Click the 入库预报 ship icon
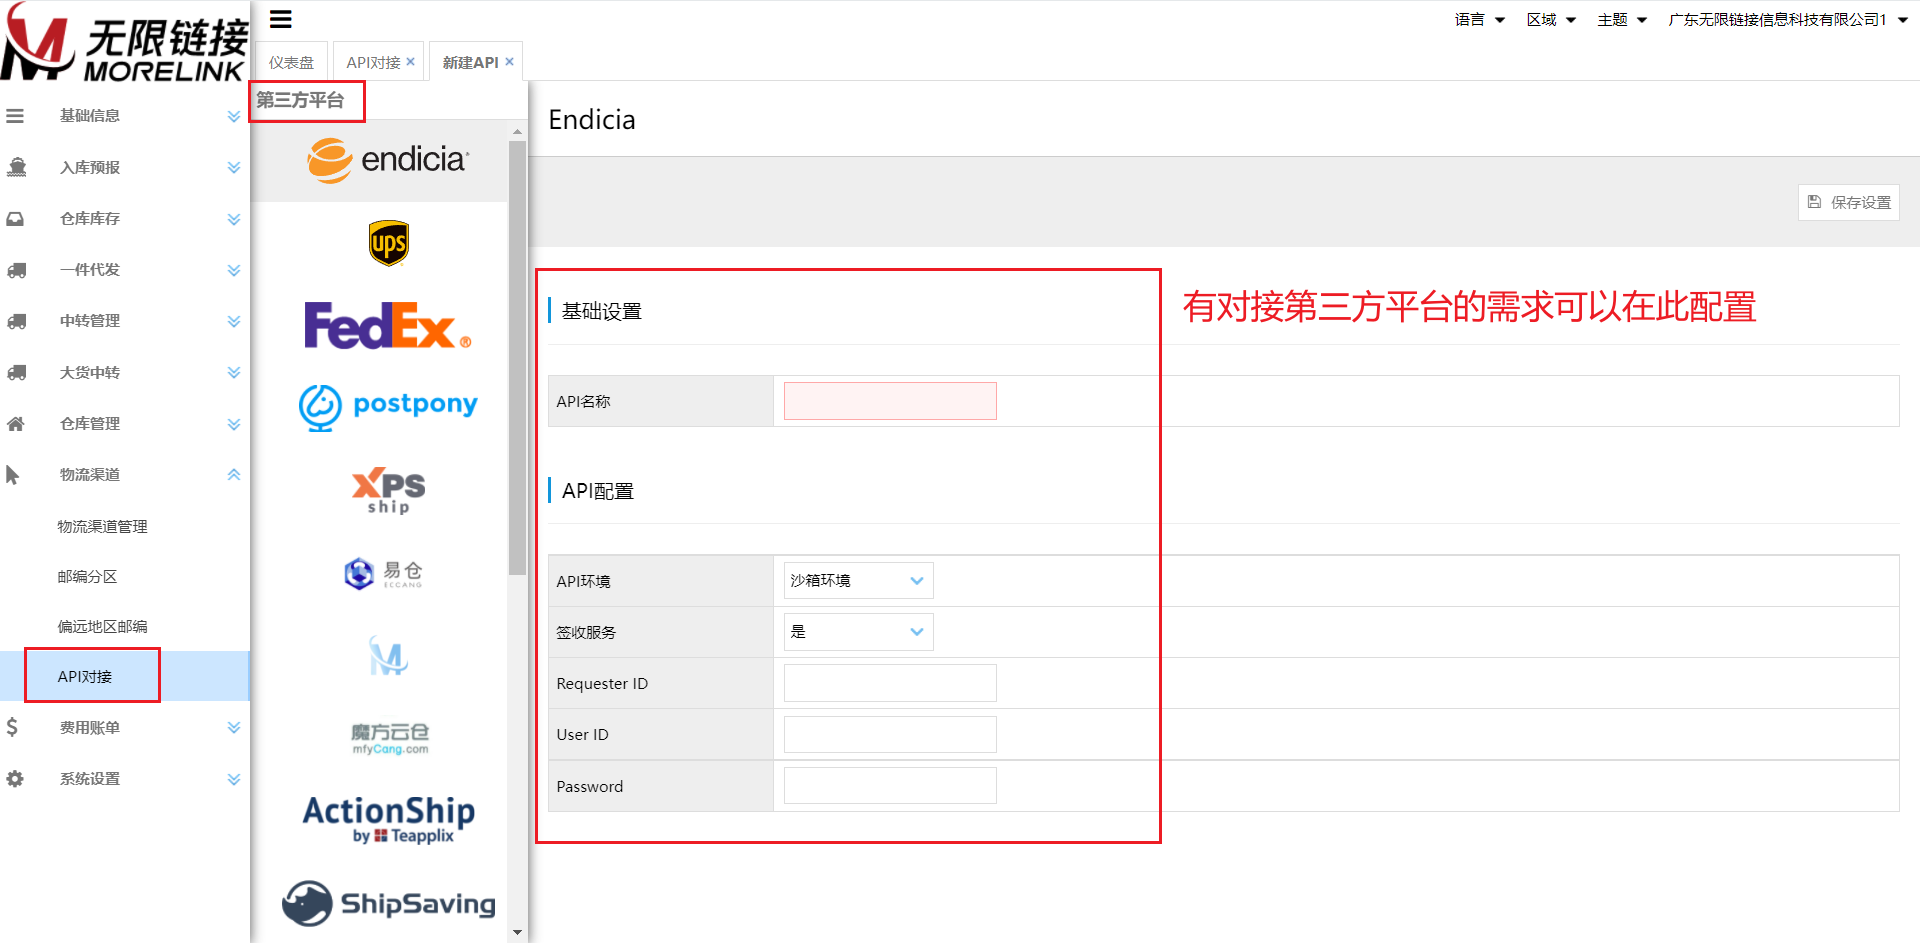This screenshot has height=943, width=1920. coord(16,167)
